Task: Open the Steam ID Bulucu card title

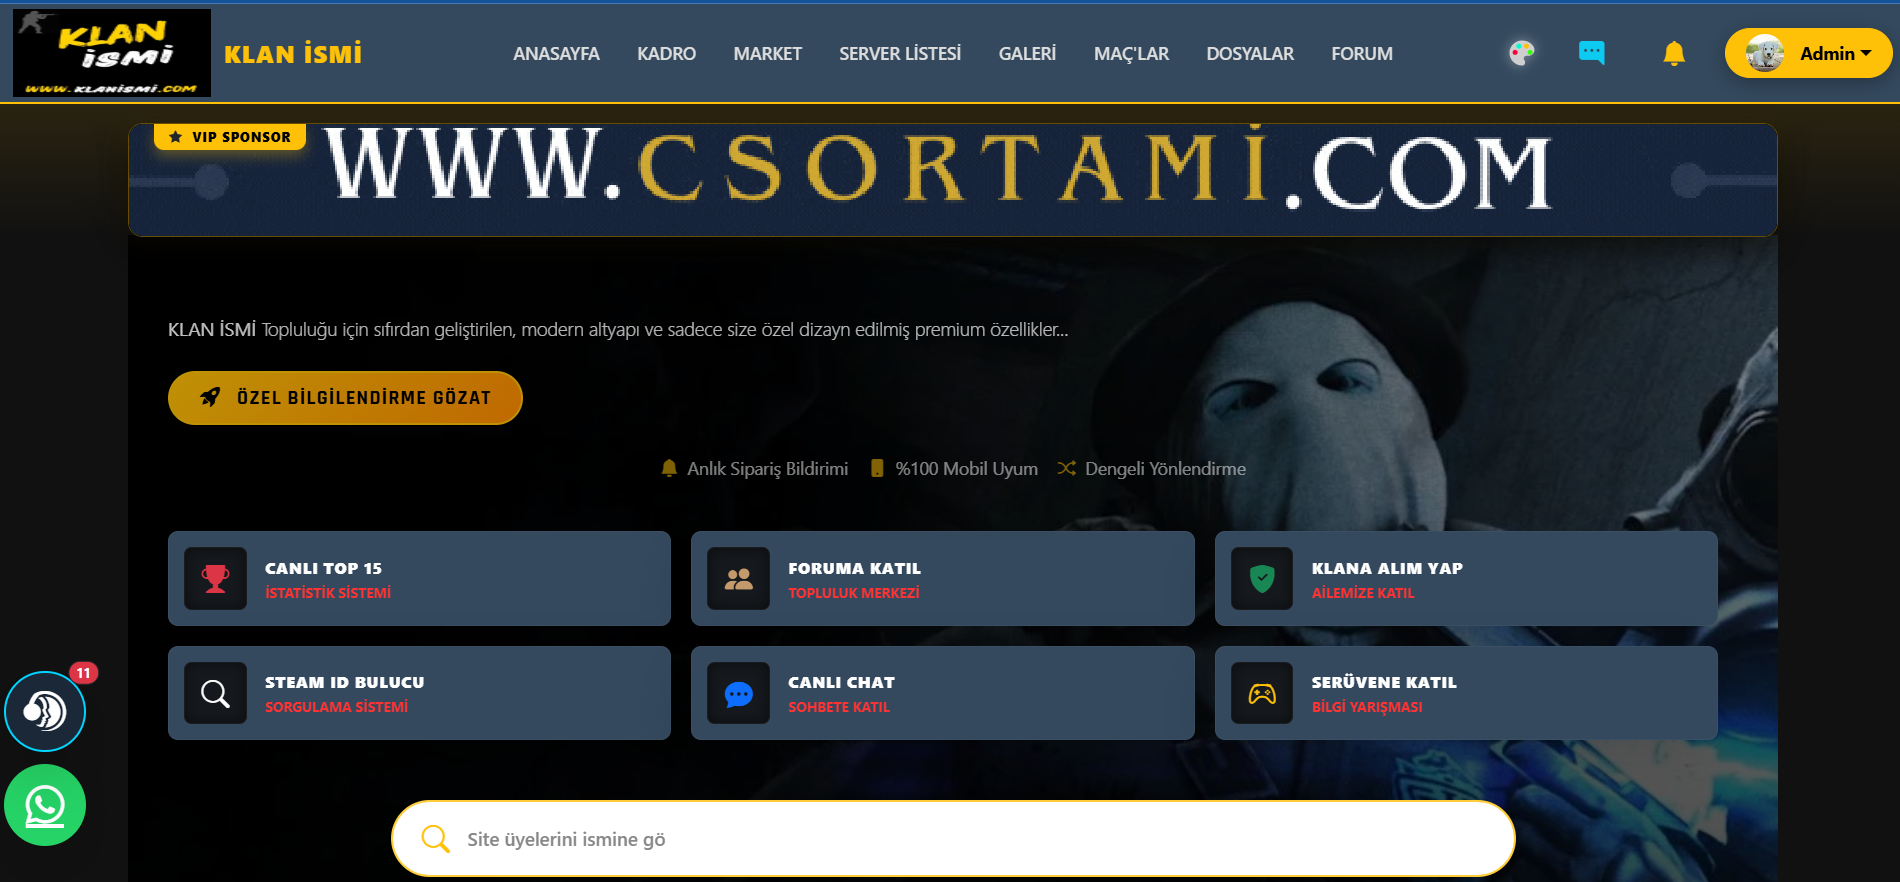Action: click(x=344, y=682)
